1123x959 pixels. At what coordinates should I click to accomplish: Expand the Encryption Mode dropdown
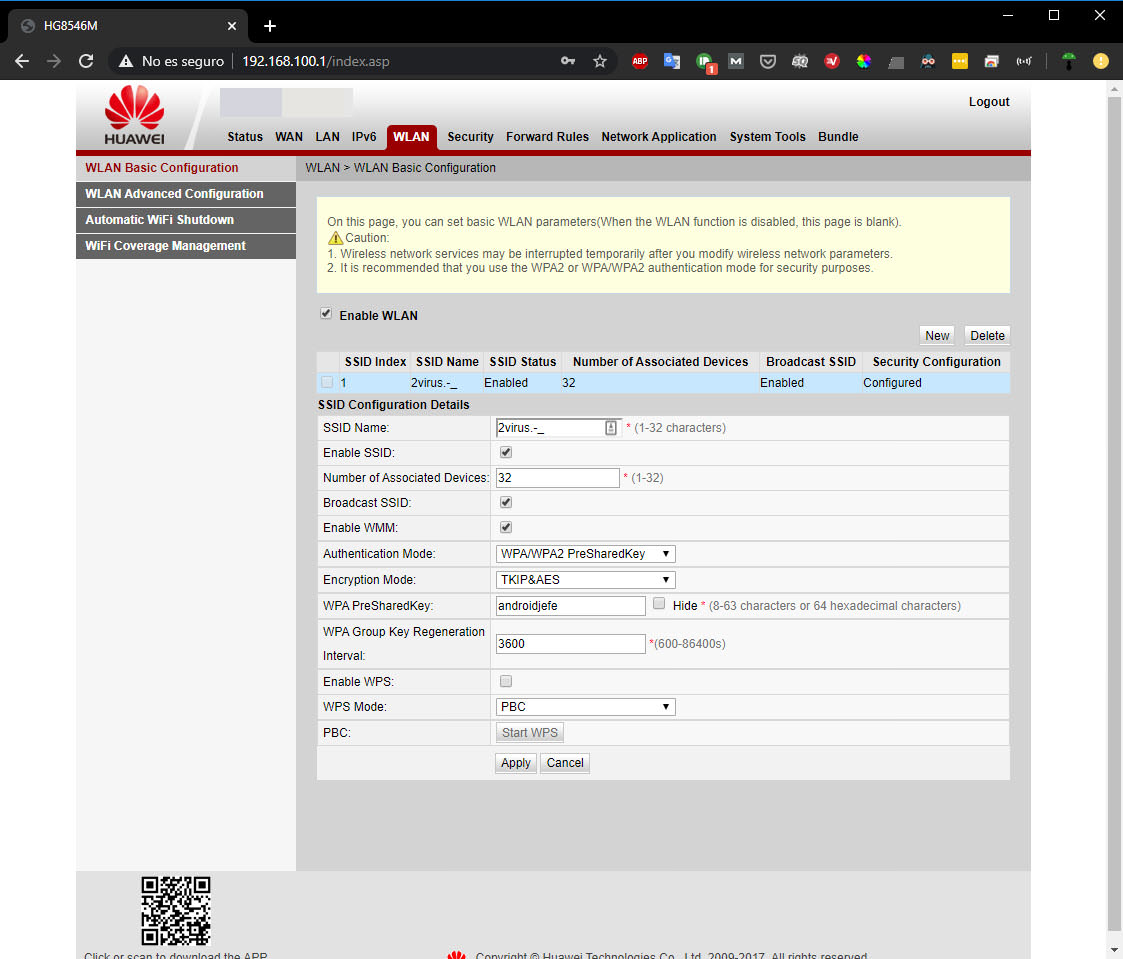pos(585,580)
